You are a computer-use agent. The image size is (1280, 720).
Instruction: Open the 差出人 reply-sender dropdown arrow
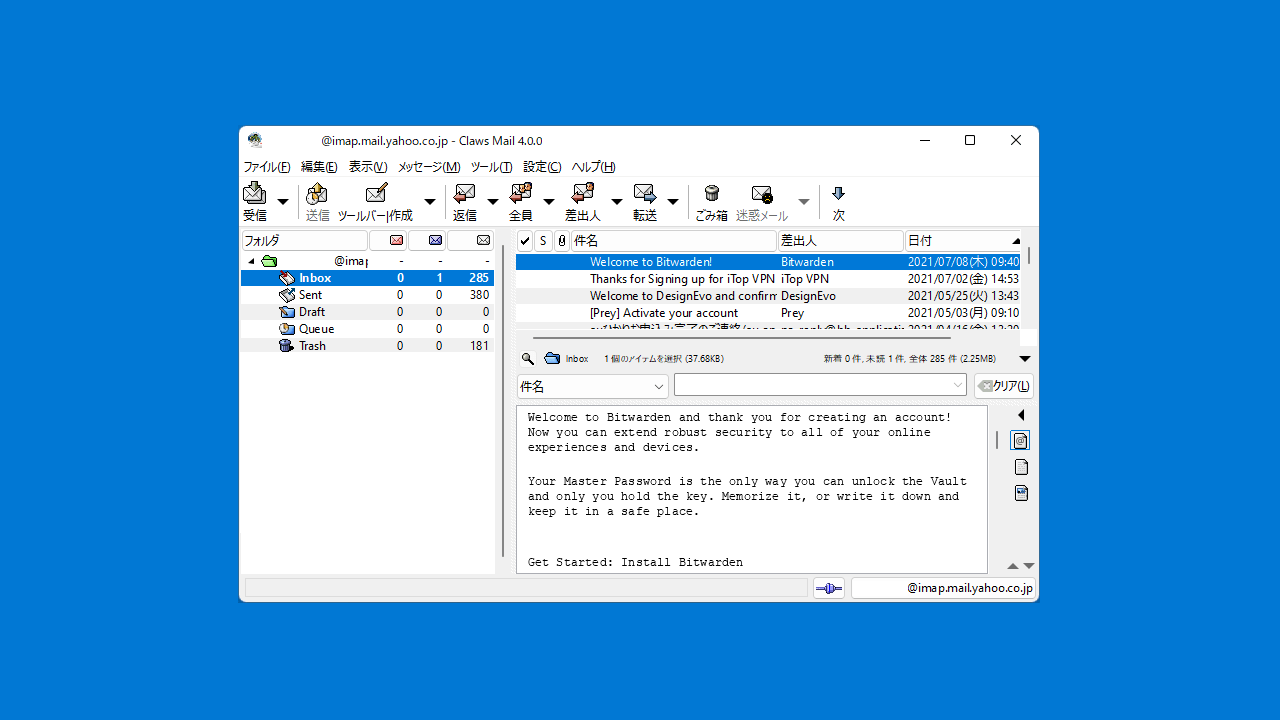[616, 201]
